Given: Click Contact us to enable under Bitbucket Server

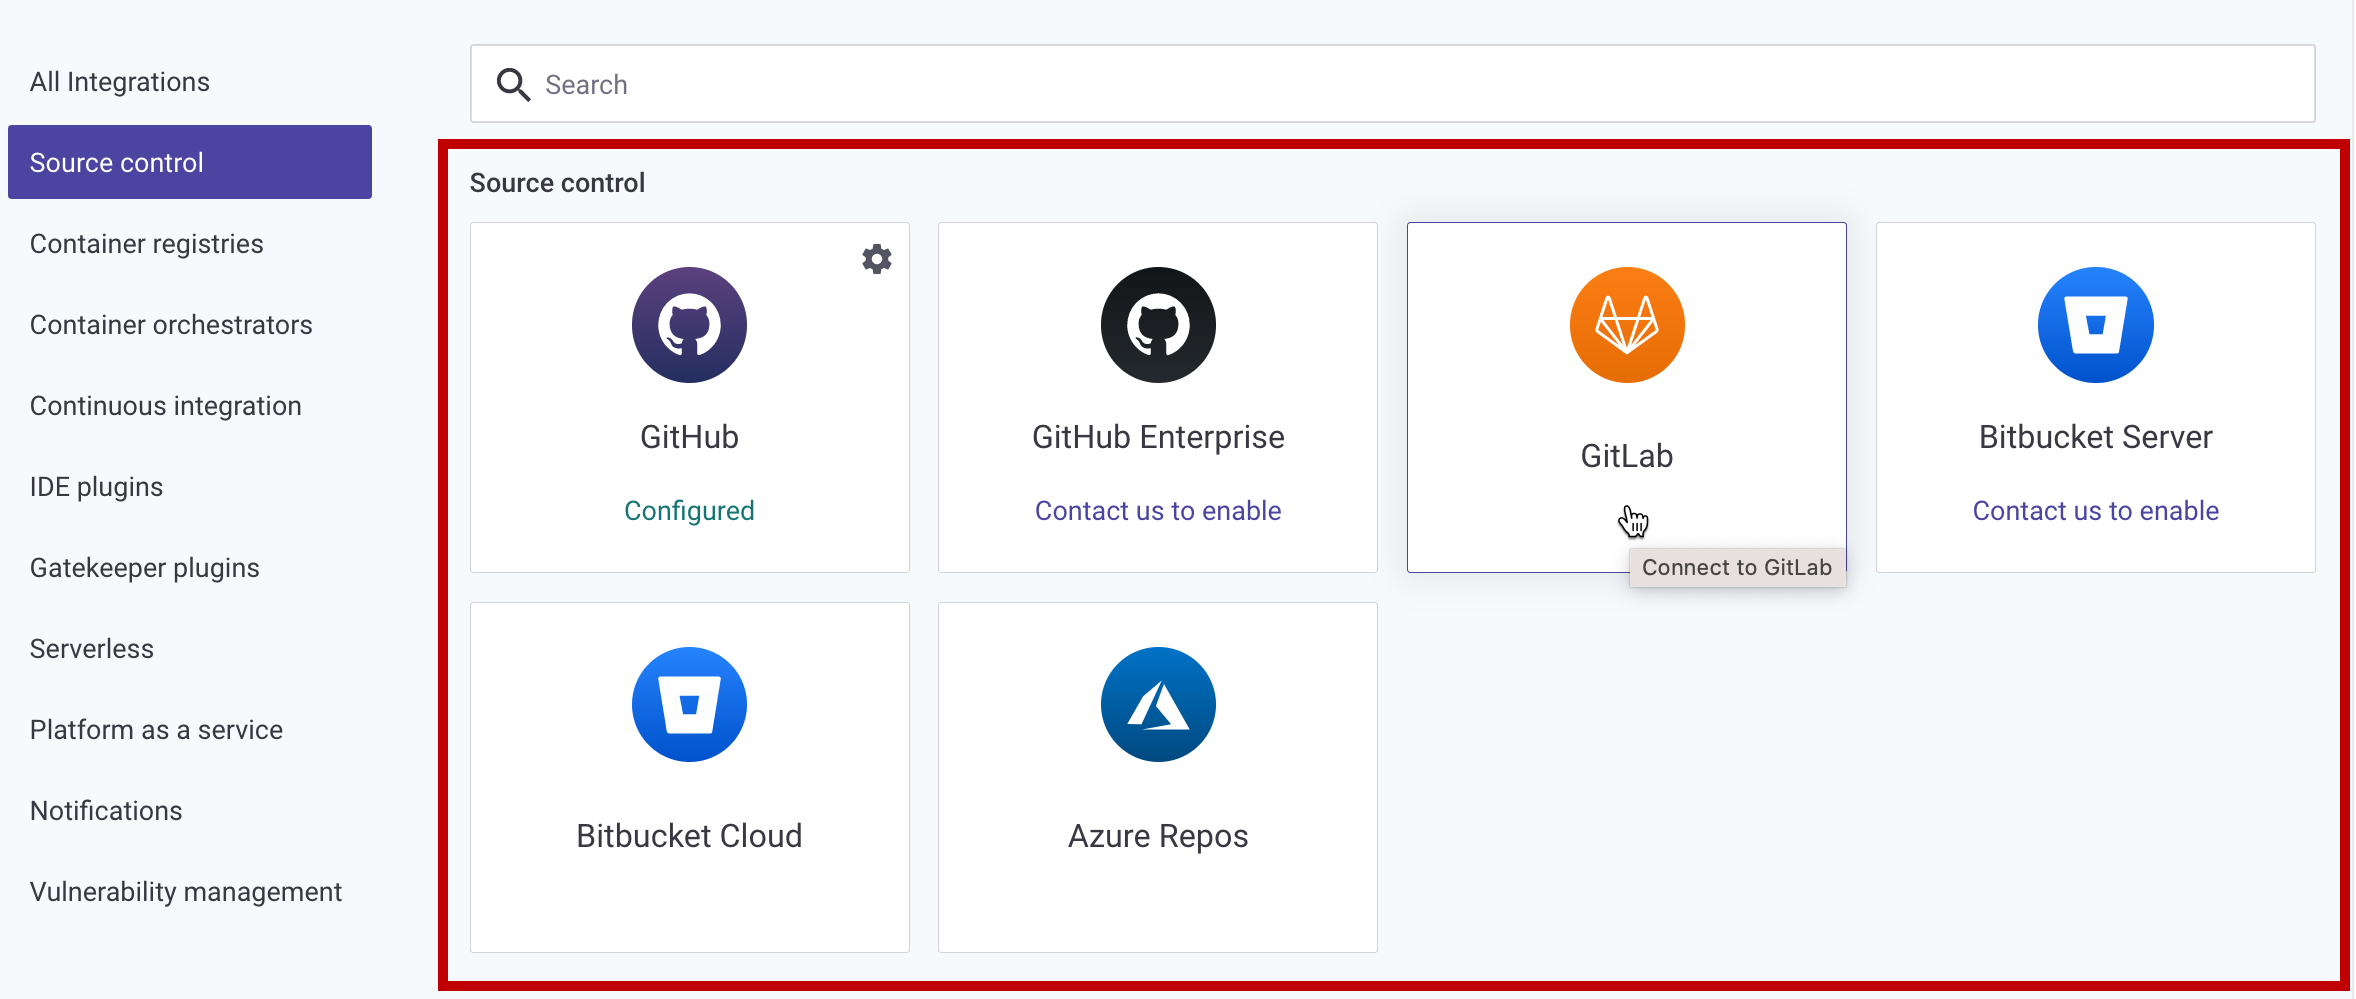Looking at the screenshot, I should [x=2095, y=511].
